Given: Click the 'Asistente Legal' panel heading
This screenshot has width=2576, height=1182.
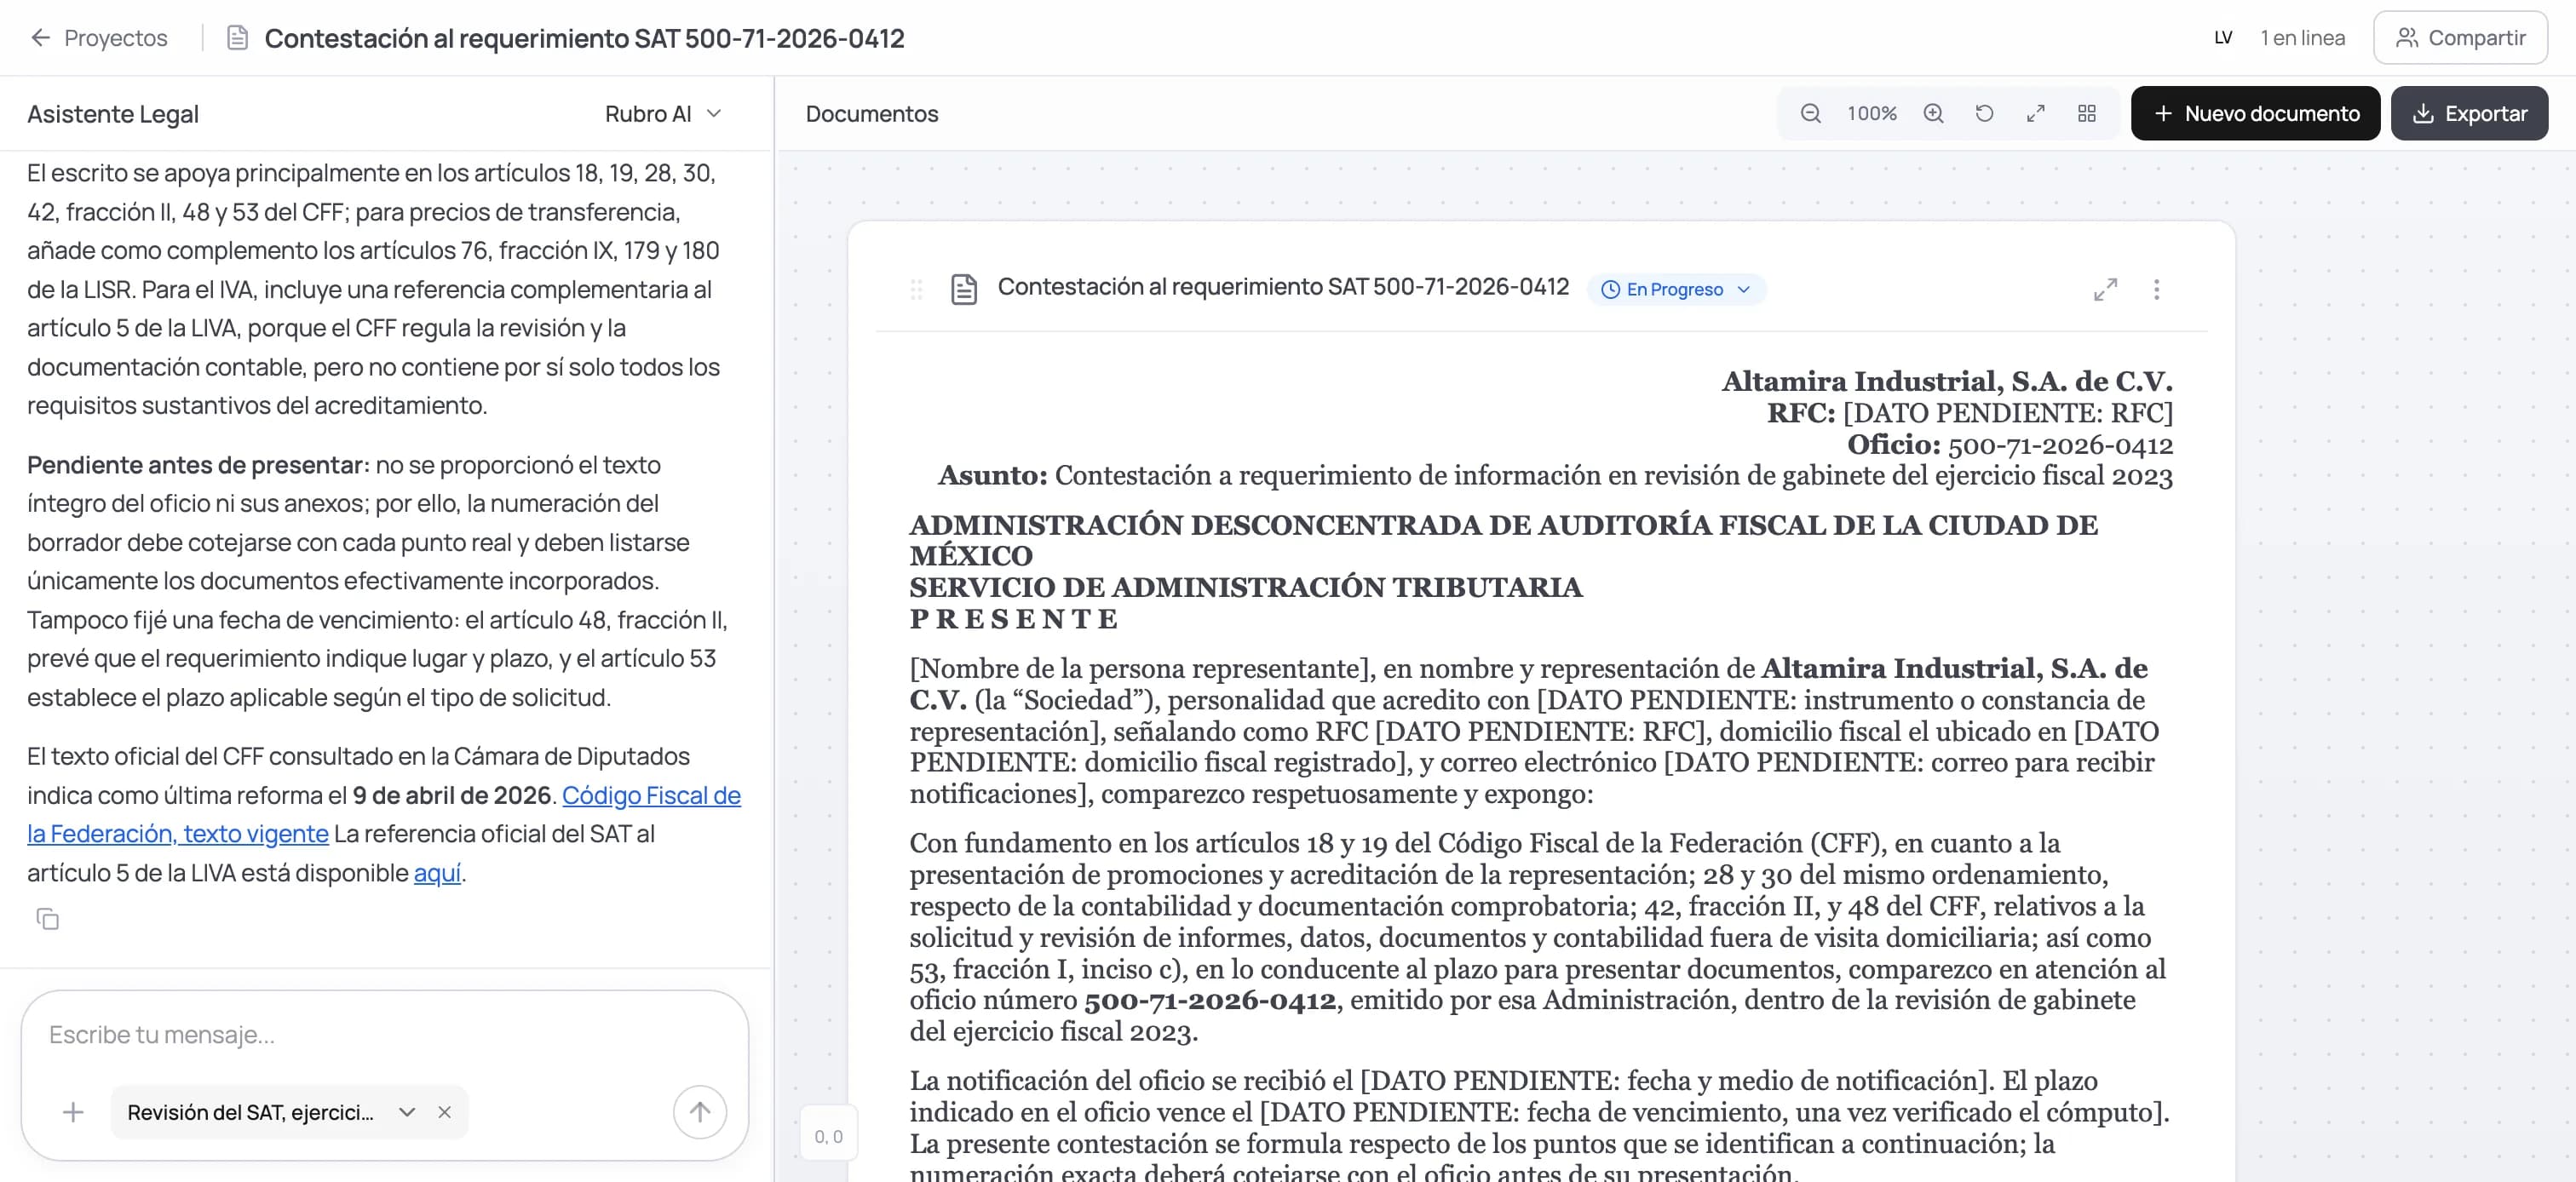Looking at the screenshot, I should [x=113, y=114].
